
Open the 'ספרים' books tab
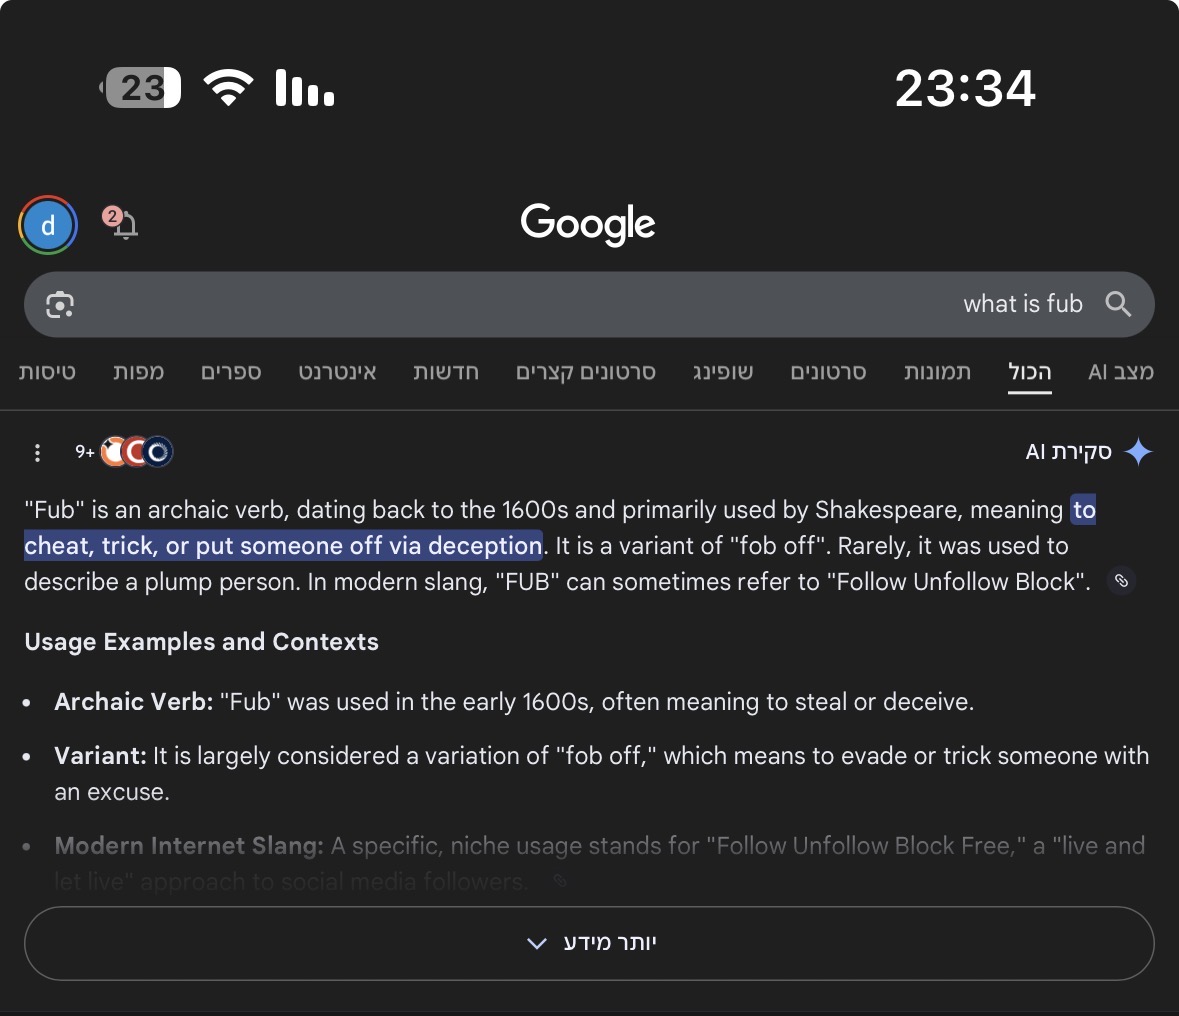click(x=231, y=372)
